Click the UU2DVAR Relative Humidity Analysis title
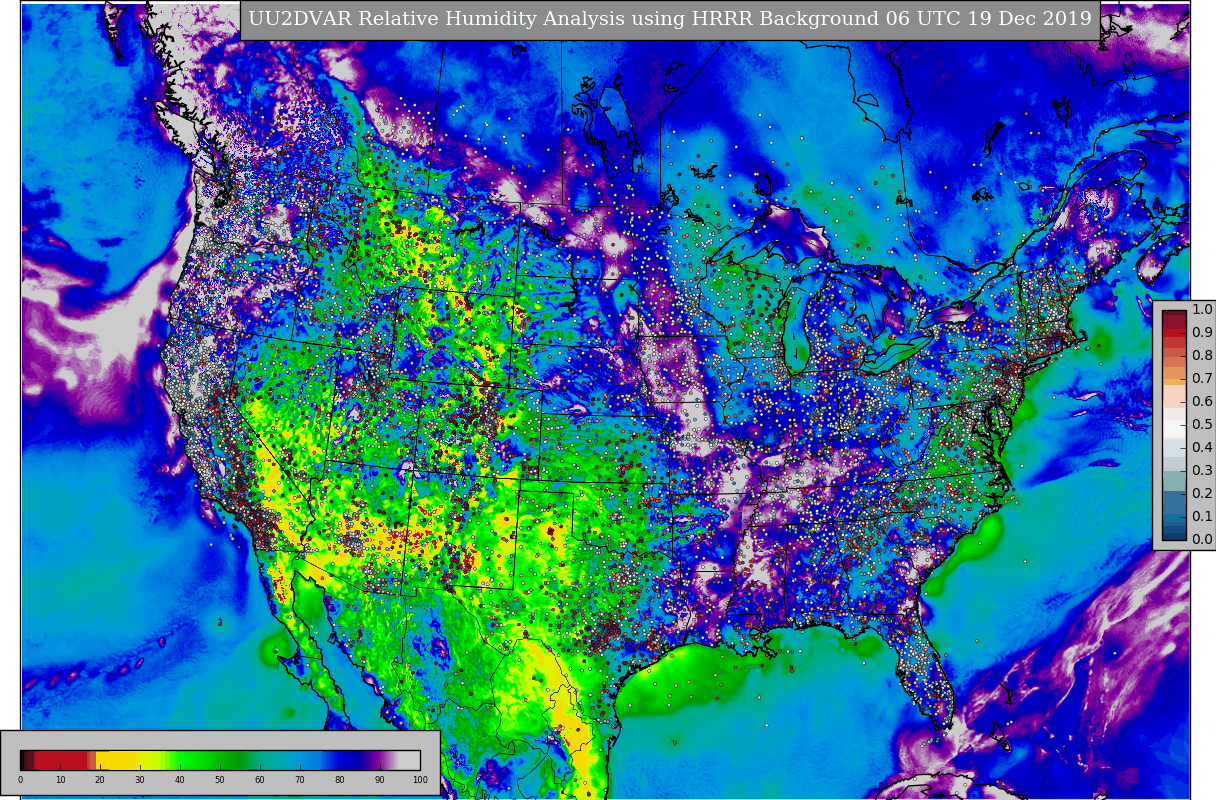Screen dimensions: 1216x800 point(670,19)
